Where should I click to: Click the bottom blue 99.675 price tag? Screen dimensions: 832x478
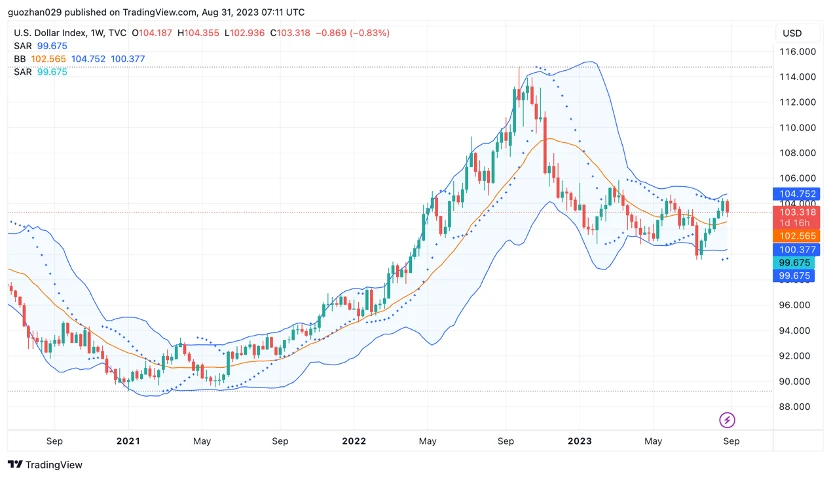click(x=798, y=275)
